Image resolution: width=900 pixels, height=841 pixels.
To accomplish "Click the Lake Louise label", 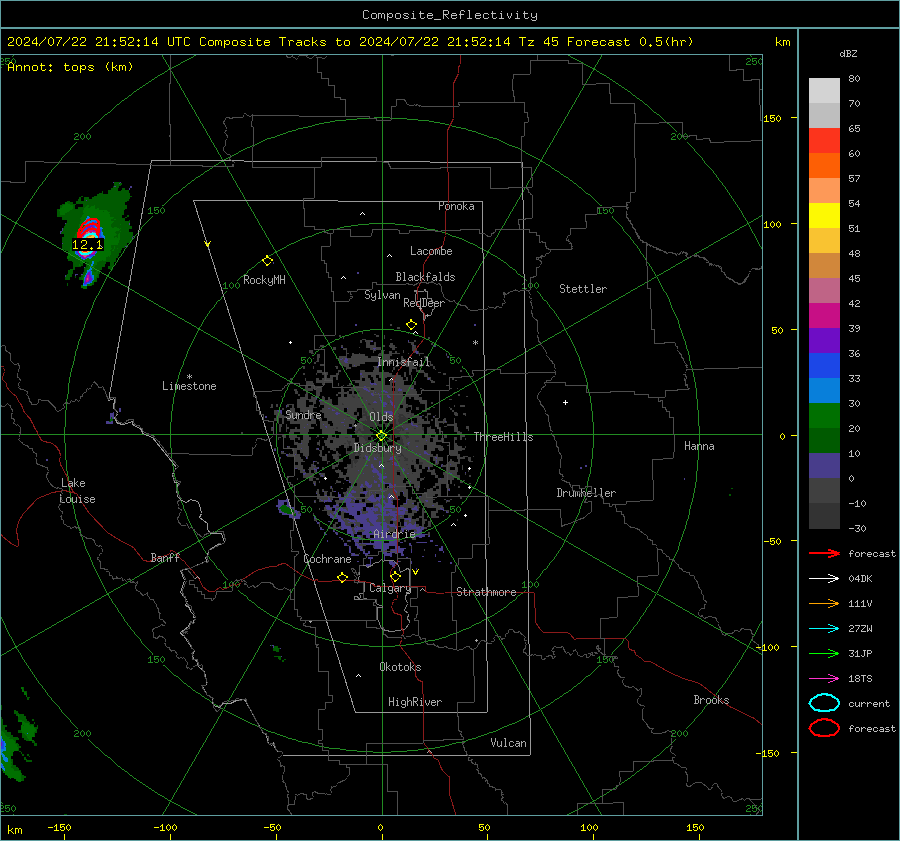I will [77, 491].
